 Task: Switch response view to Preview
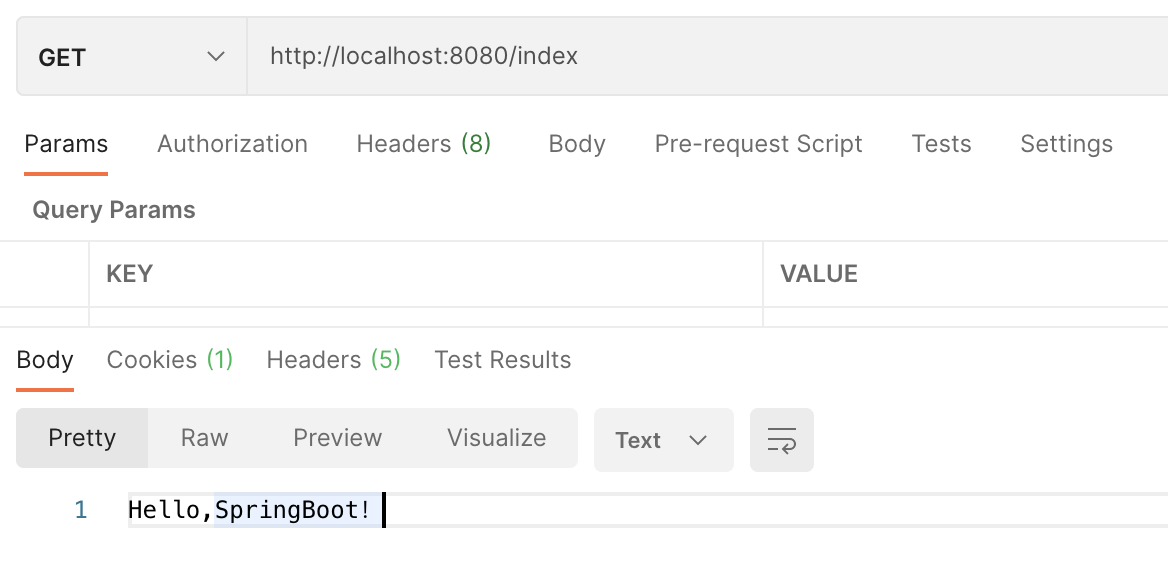click(x=337, y=438)
